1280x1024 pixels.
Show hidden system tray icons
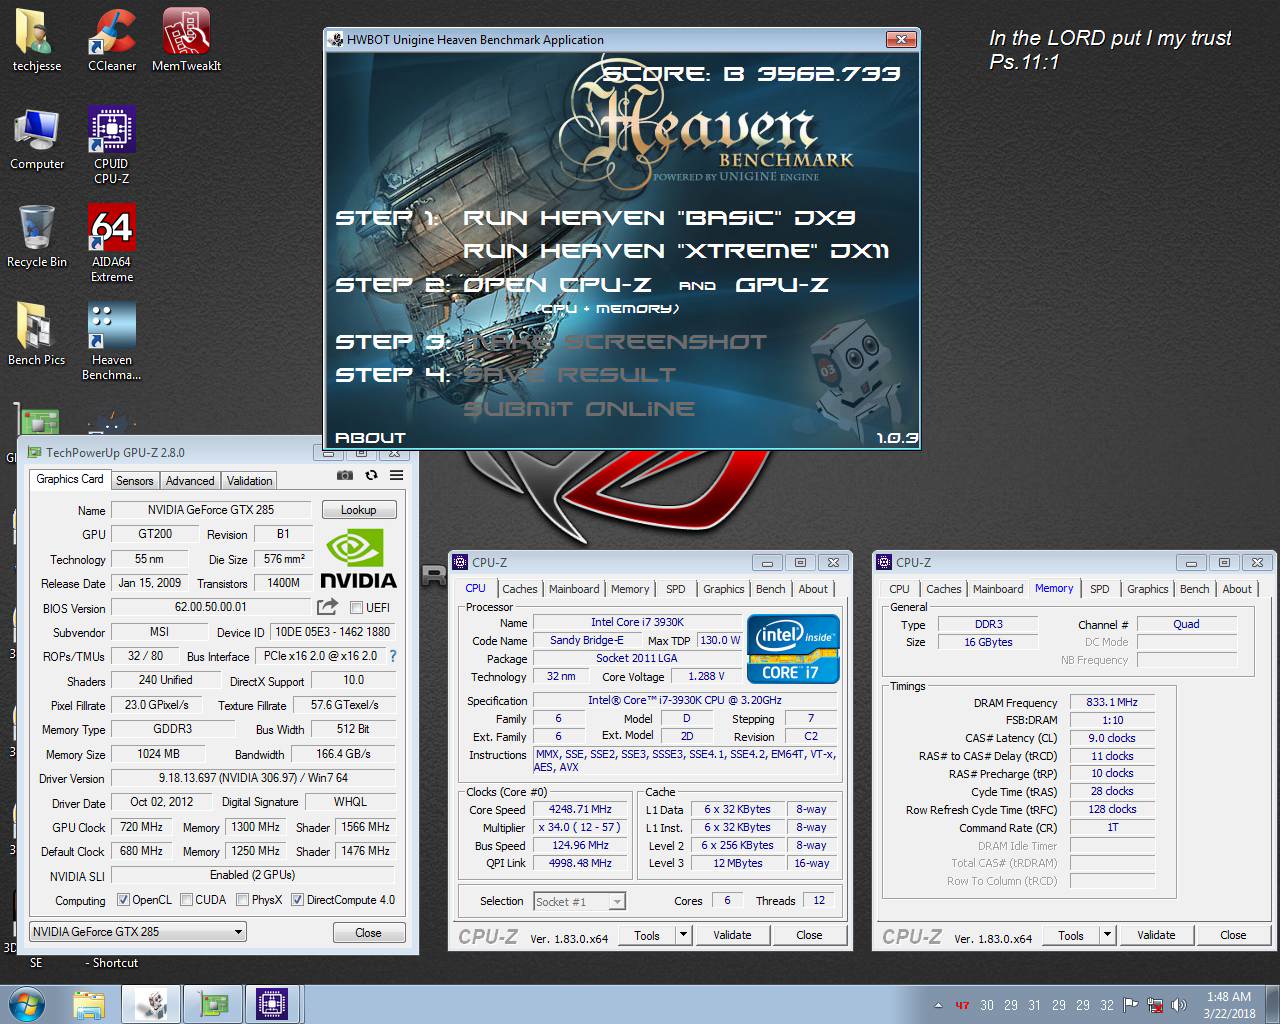coord(938,1005)
